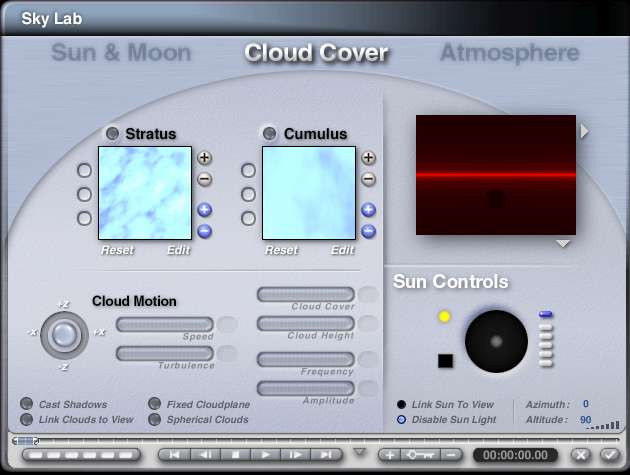Step forward one frame
The width and height of the screenshot is (630, 475).
(x=296, y=455)
